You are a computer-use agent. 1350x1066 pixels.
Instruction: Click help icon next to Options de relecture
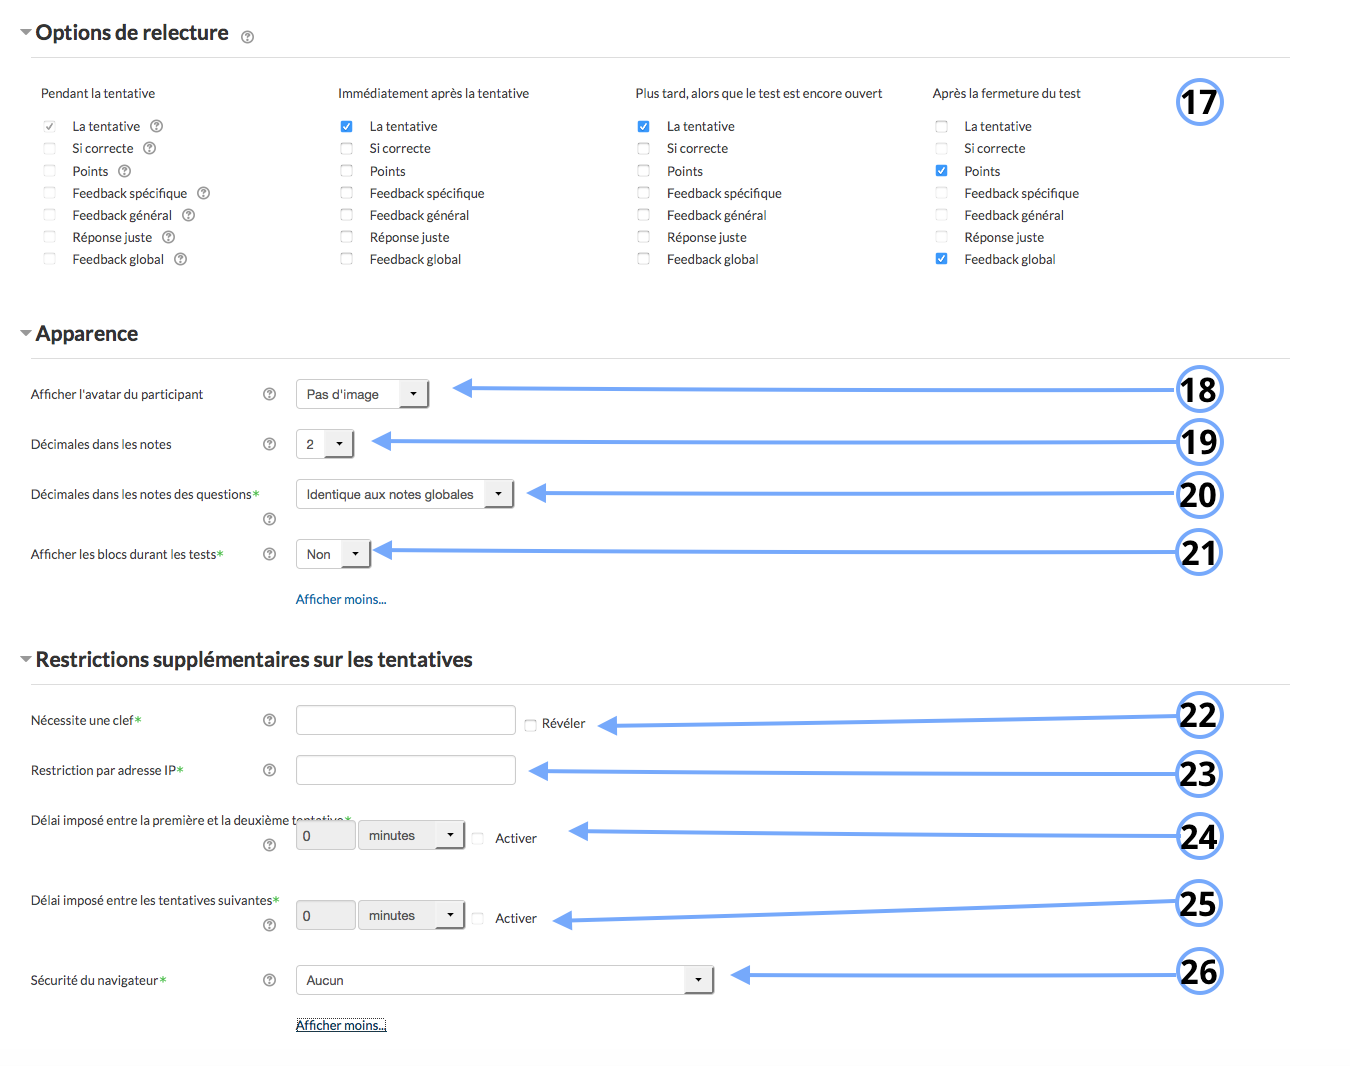247,37
